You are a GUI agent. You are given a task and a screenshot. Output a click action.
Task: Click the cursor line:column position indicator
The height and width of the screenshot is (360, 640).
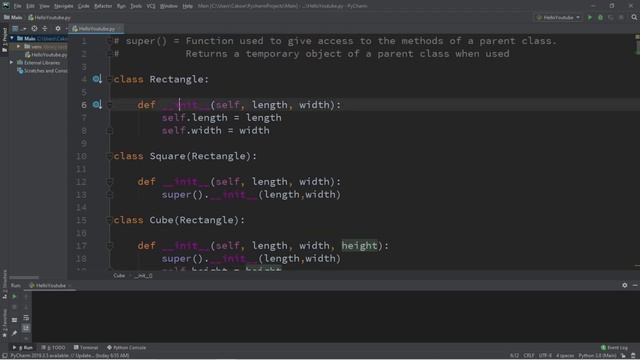tap(514, 356)
